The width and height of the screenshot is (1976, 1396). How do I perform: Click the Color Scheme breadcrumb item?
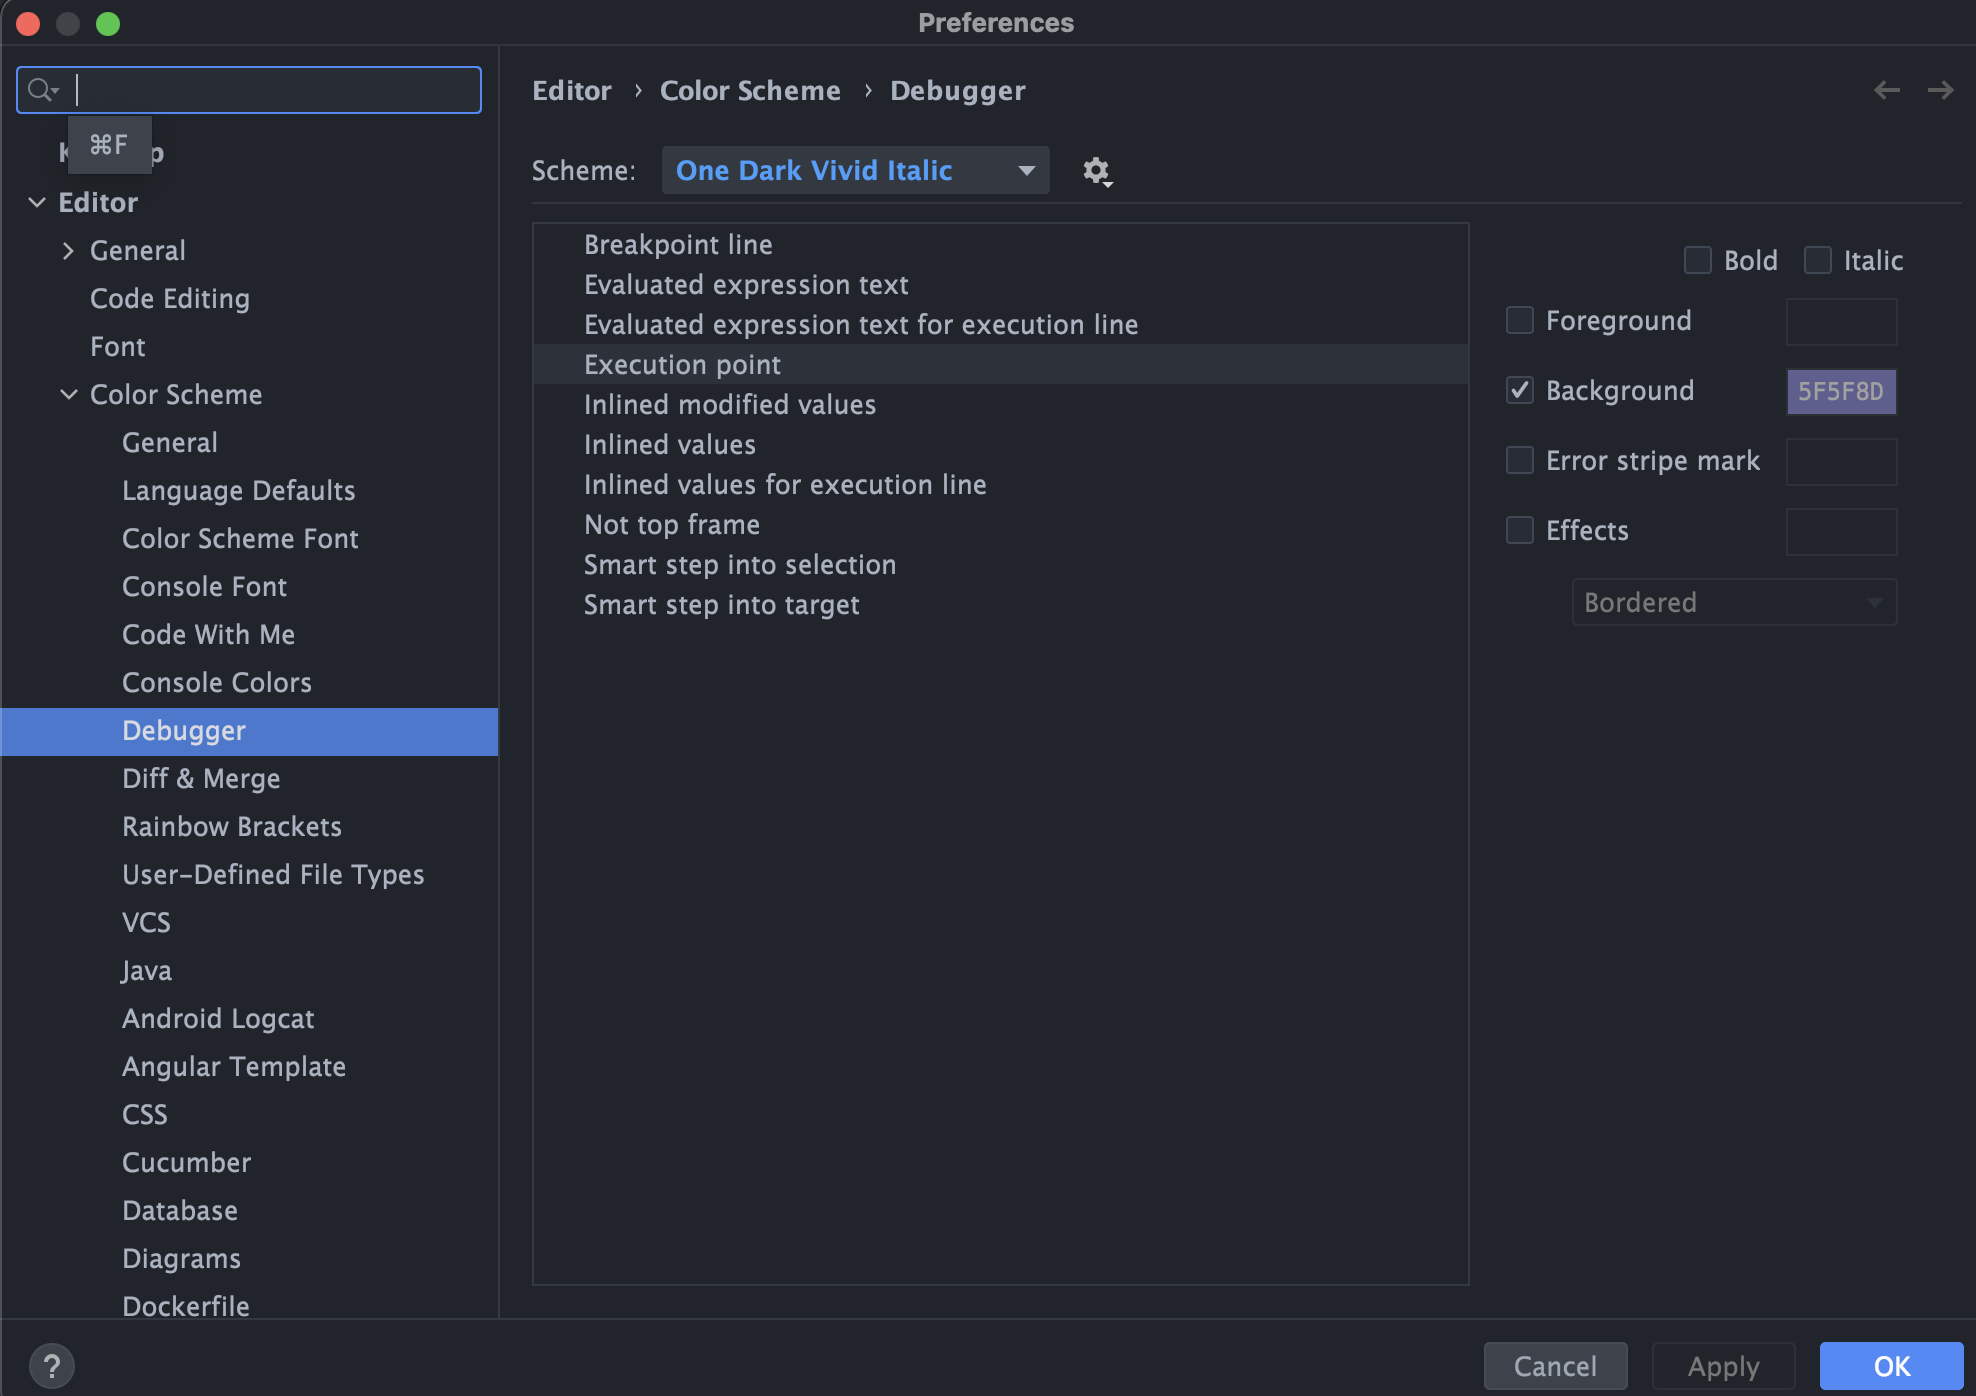750,90
